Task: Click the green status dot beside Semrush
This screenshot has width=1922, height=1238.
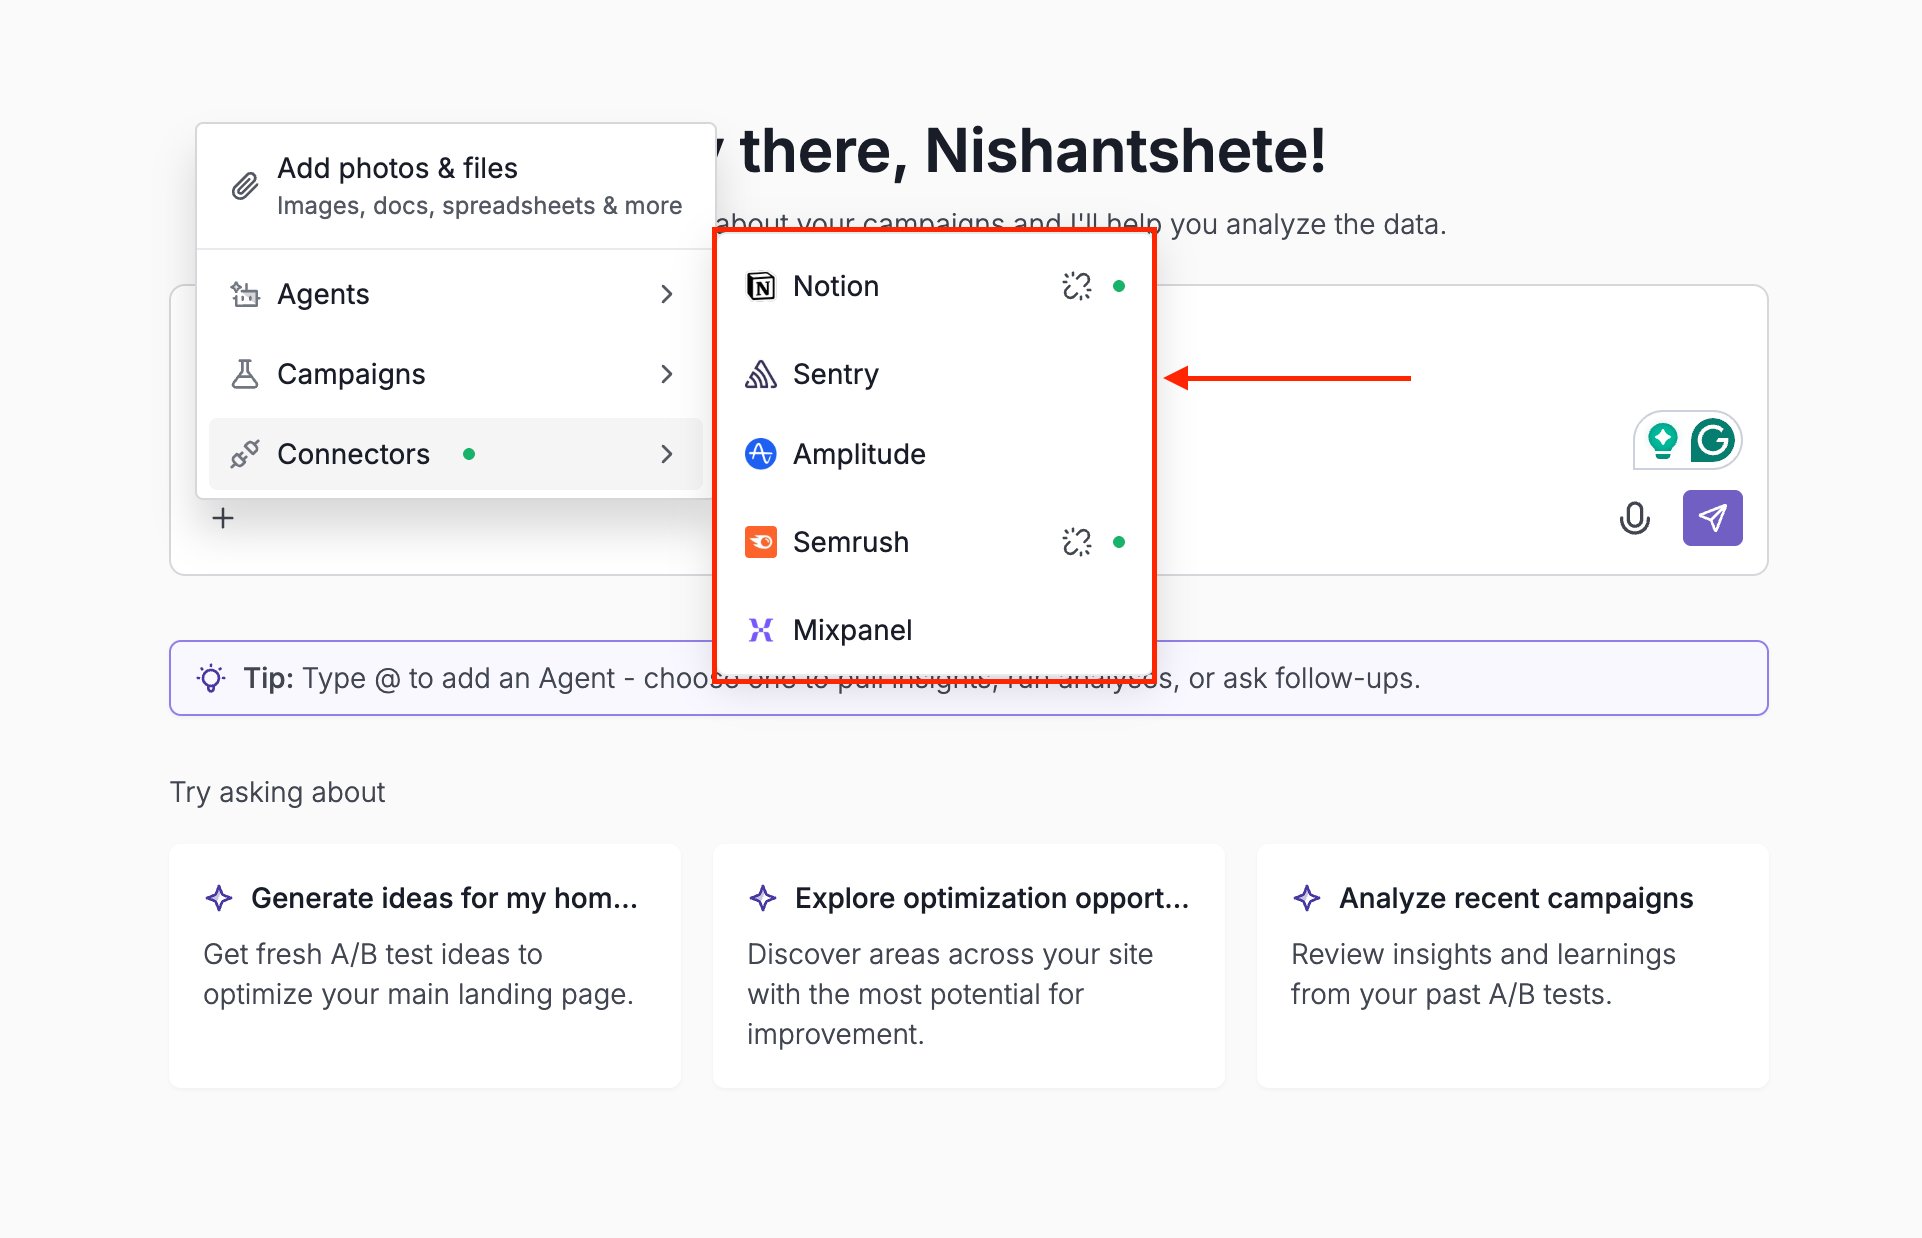Action: [x=1119, y=542]
